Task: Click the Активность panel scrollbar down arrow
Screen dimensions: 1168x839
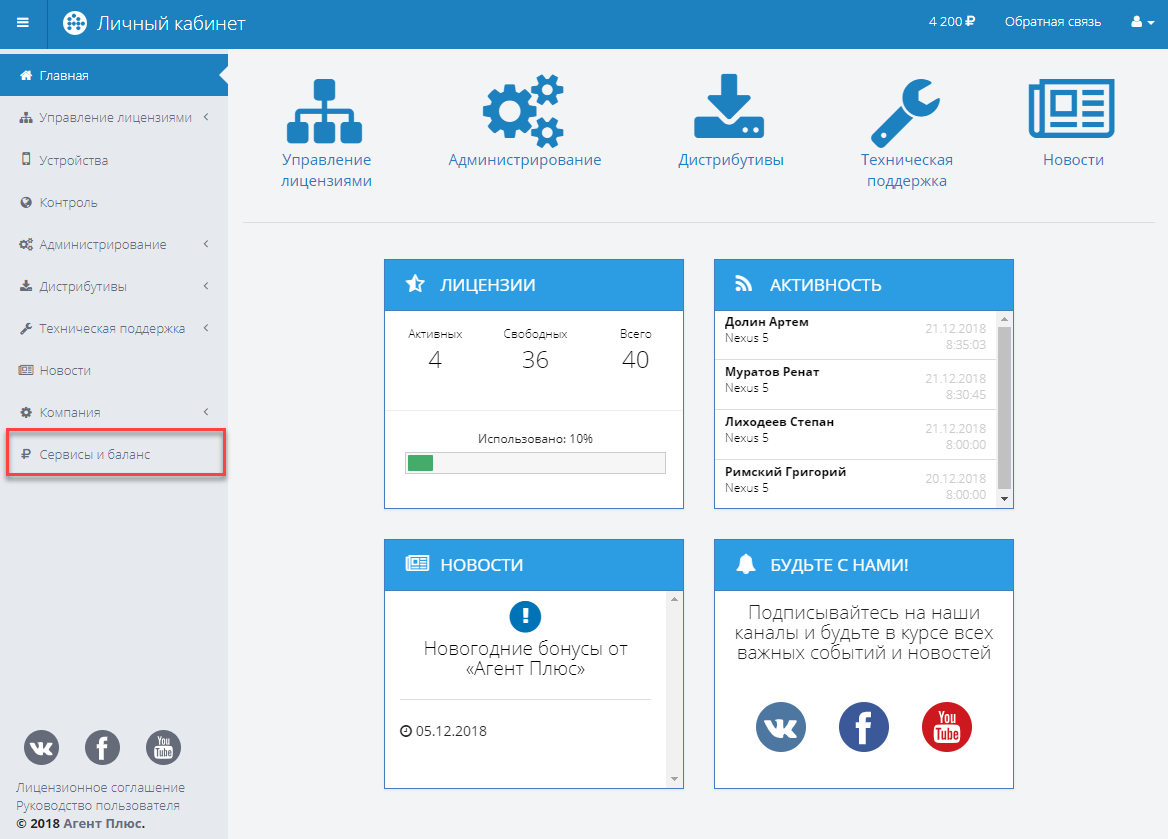Action: tap(1005, 497)
